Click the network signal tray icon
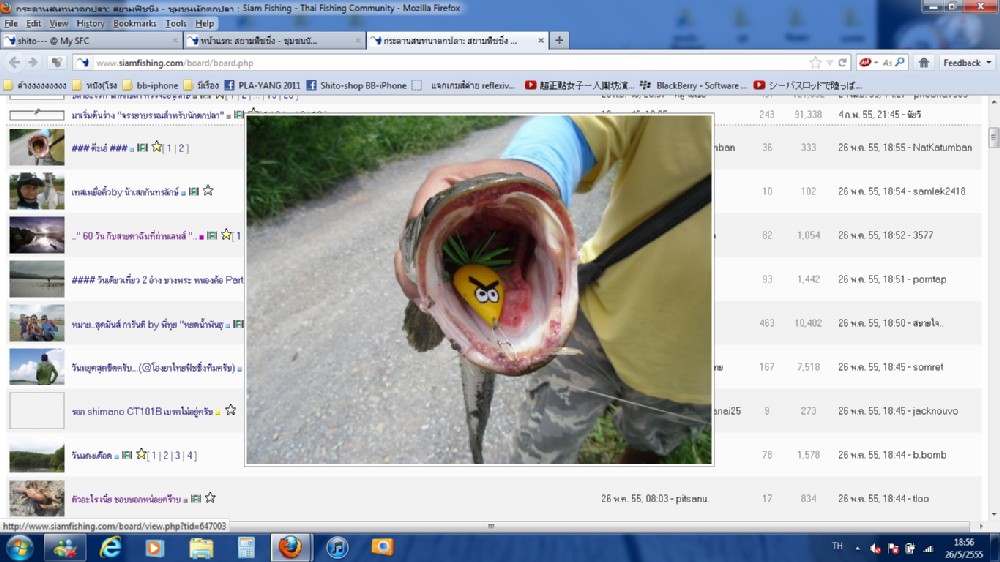 (x=928, y=548)
